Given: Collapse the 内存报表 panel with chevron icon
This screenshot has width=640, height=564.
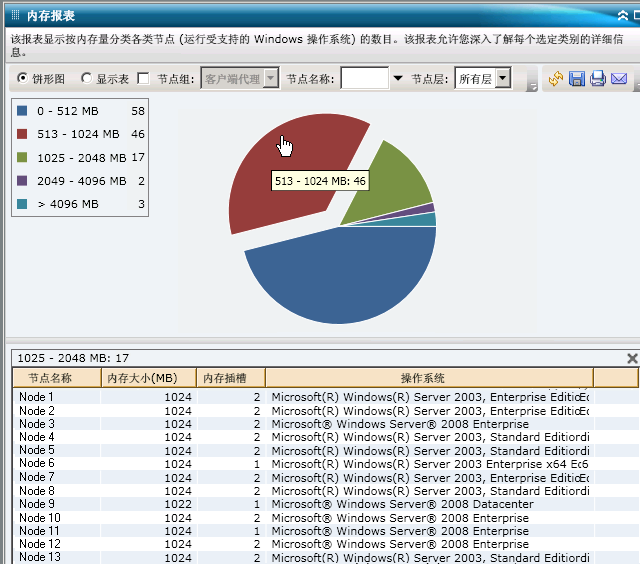Looking at the screenshot, I should tap(622, 16).
